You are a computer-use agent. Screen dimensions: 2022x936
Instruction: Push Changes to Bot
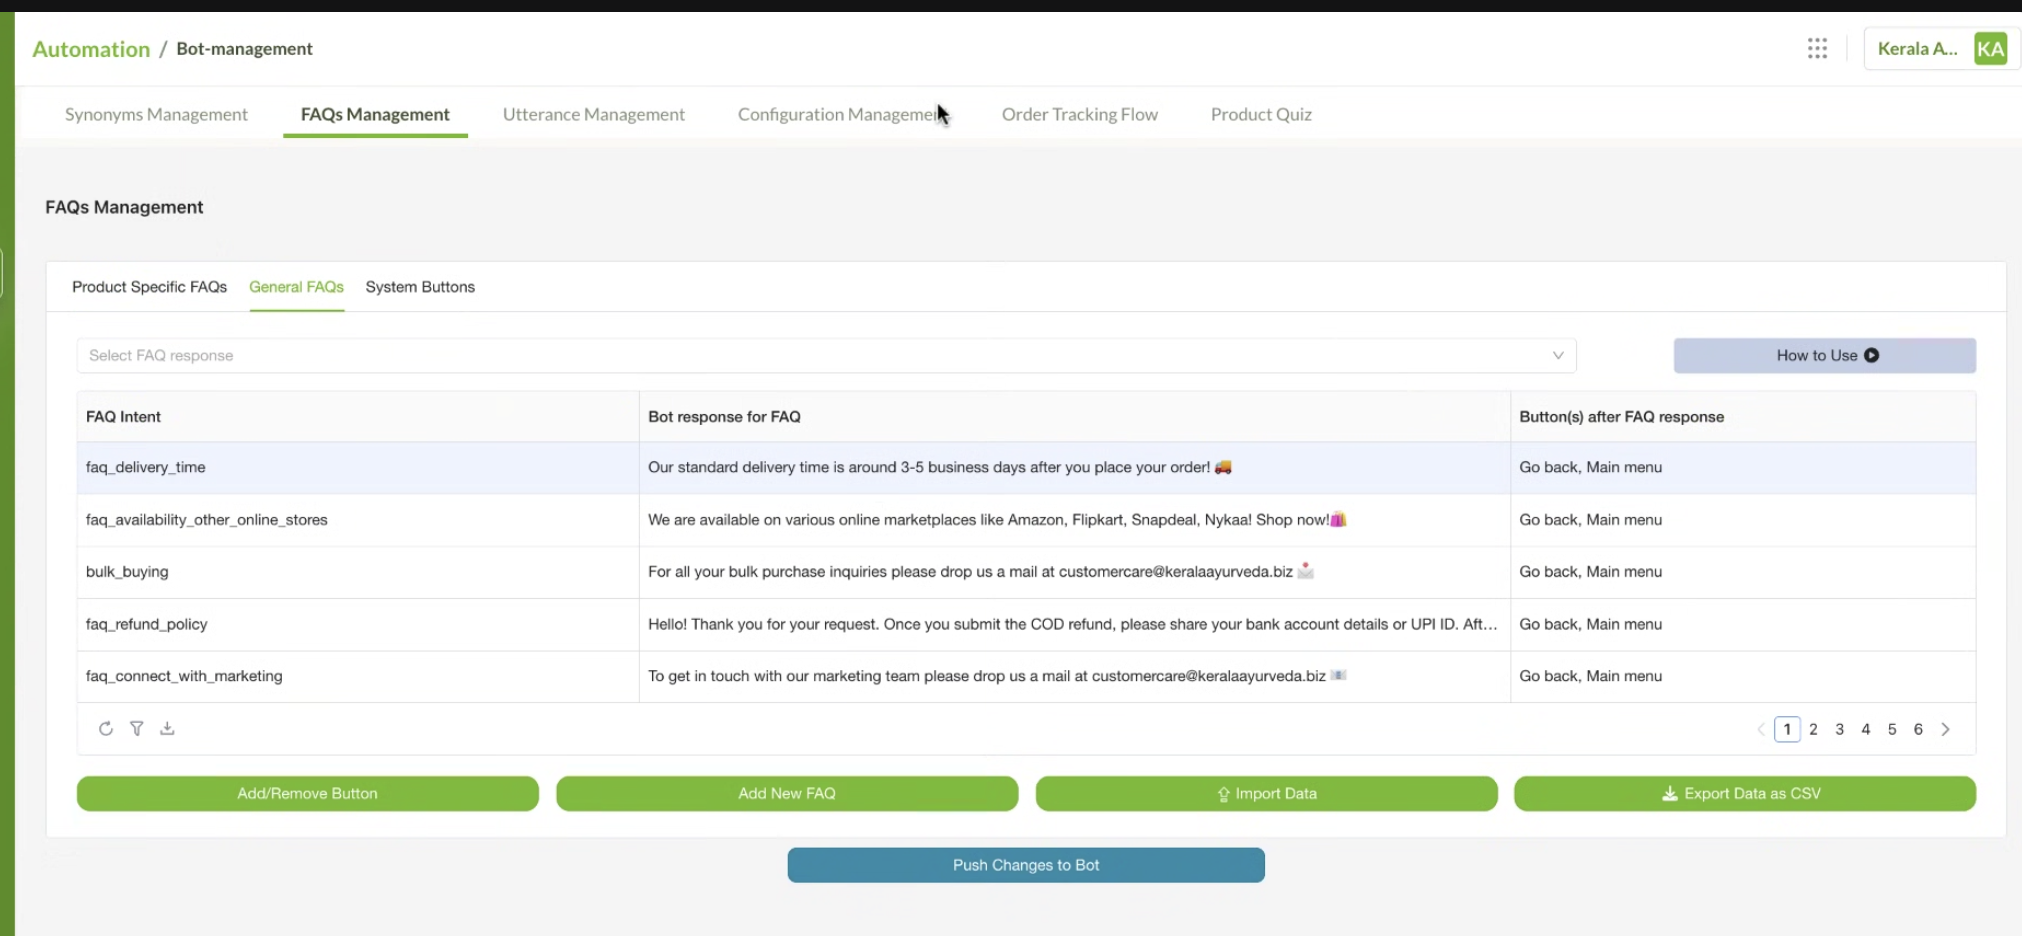(x=1025, y=865)
